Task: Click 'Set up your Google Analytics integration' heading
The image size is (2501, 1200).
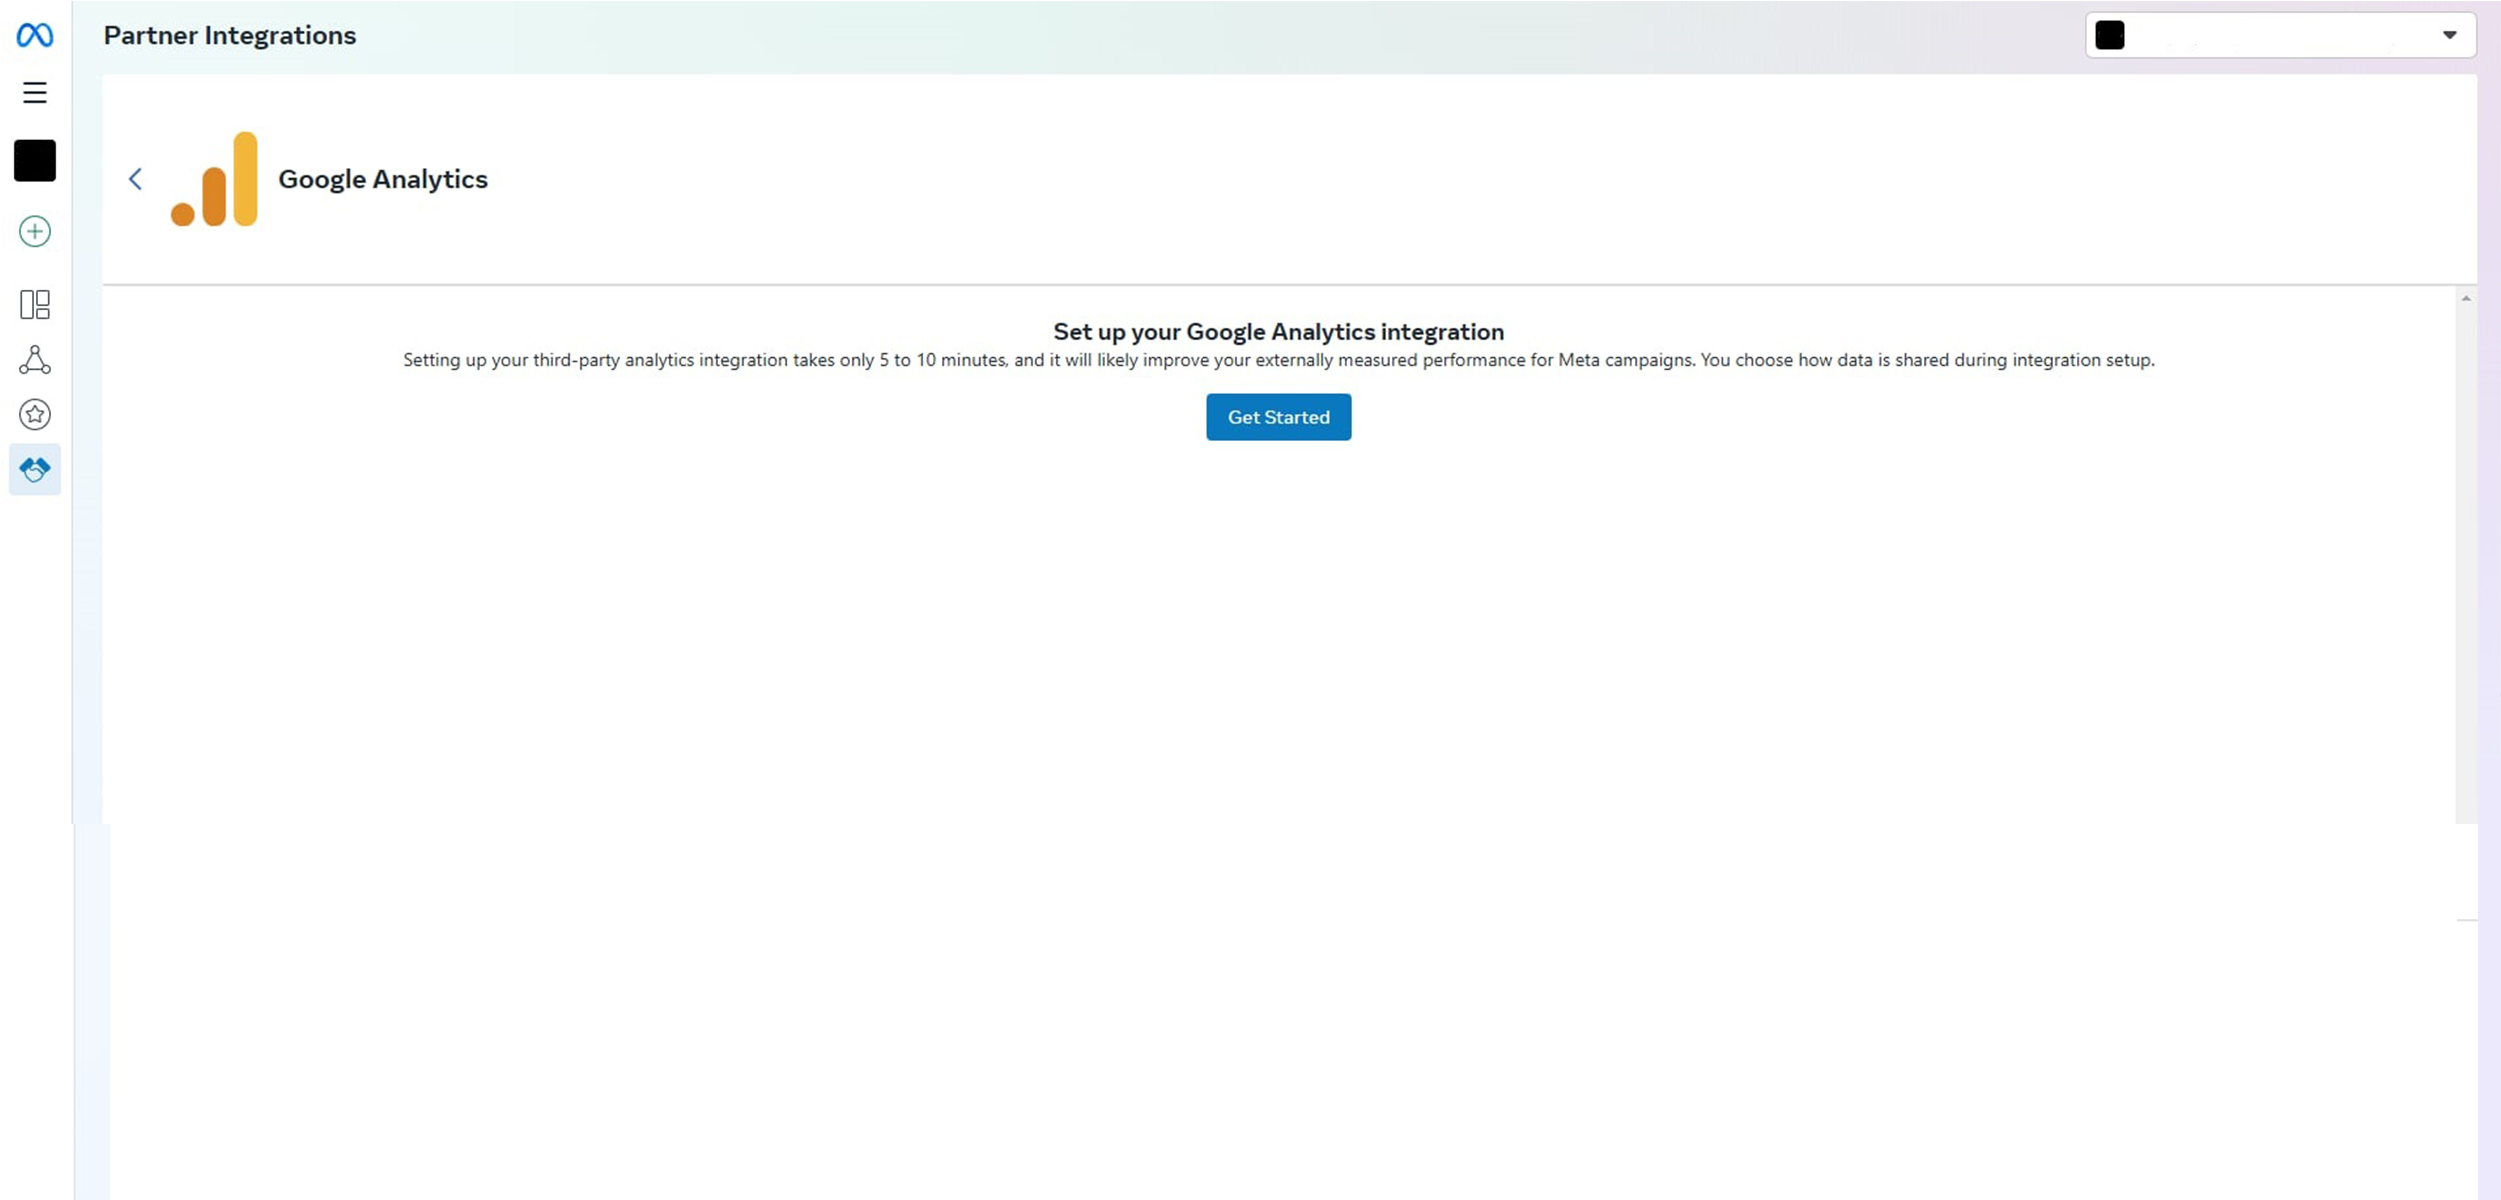Action: coord(1278,332)
